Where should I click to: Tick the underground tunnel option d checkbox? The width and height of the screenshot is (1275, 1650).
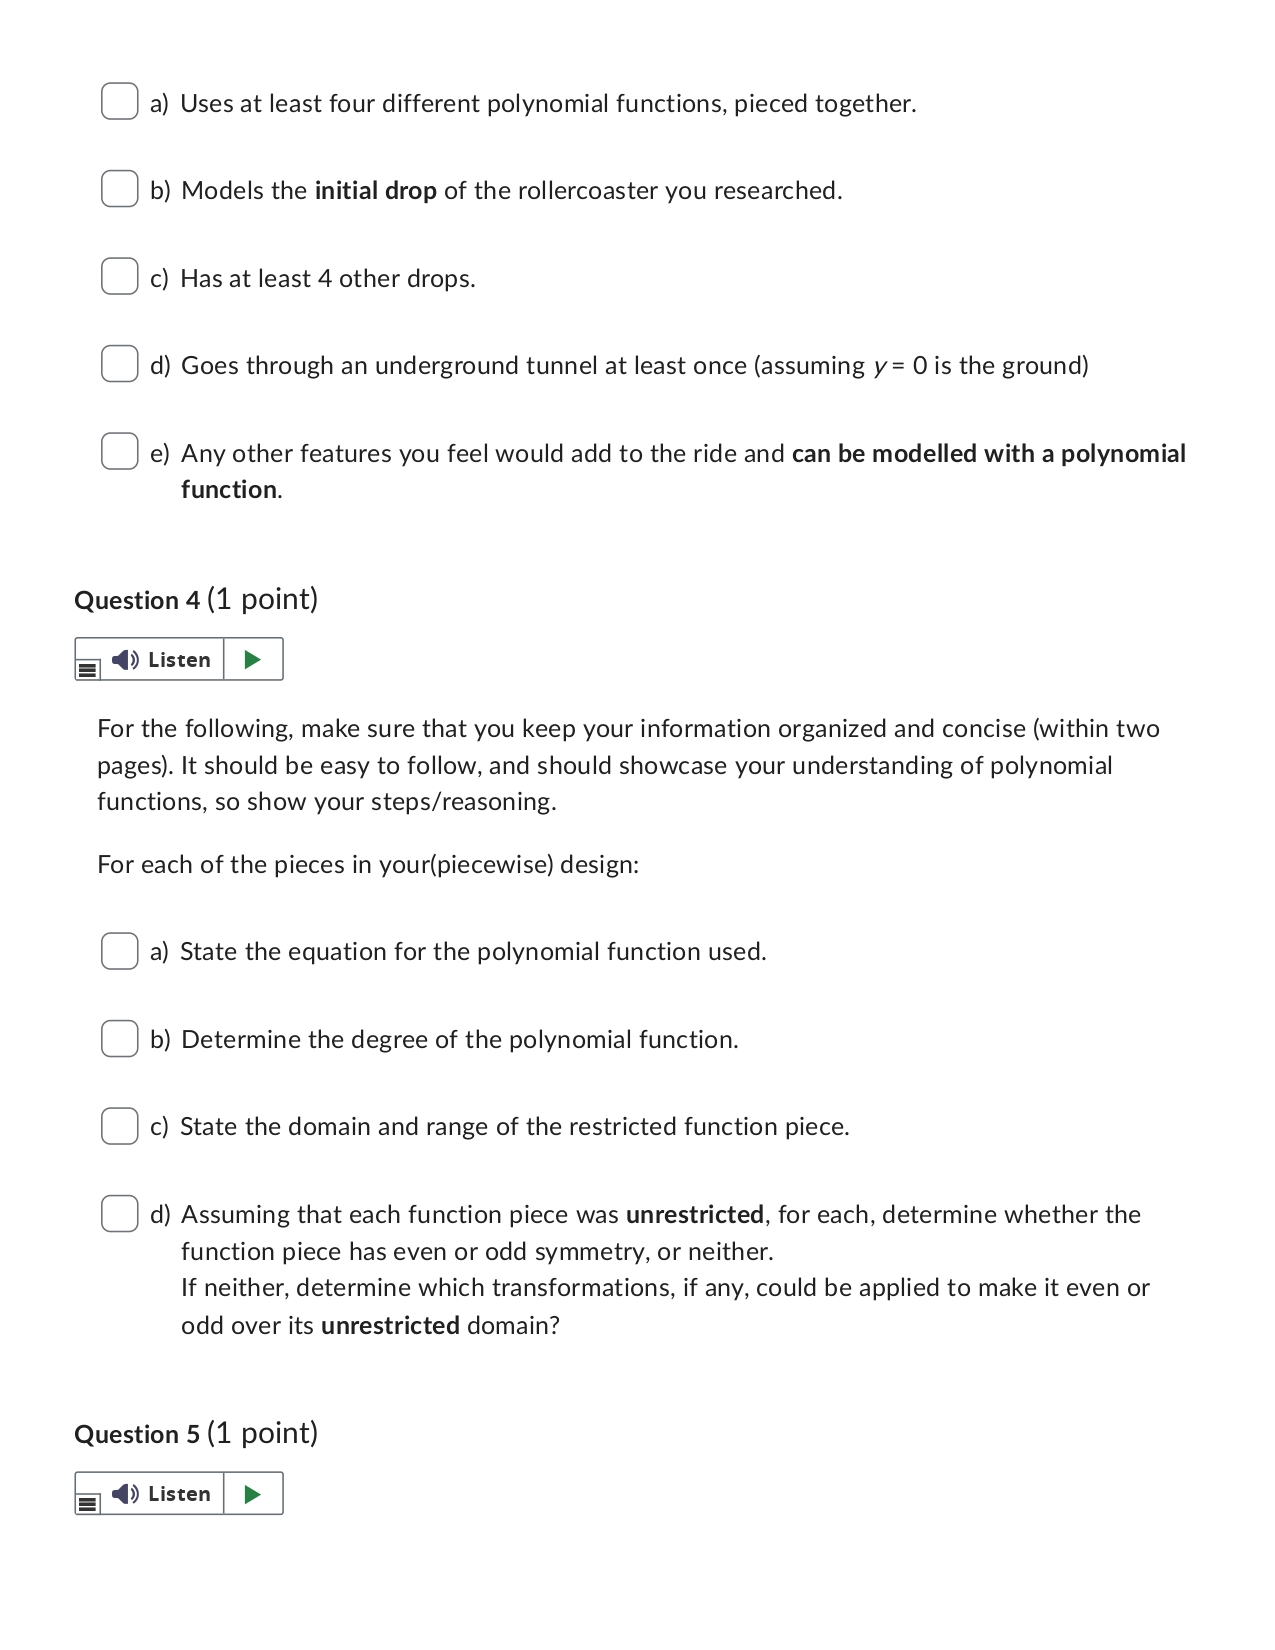pyautogui.click(x=119, y=363)
